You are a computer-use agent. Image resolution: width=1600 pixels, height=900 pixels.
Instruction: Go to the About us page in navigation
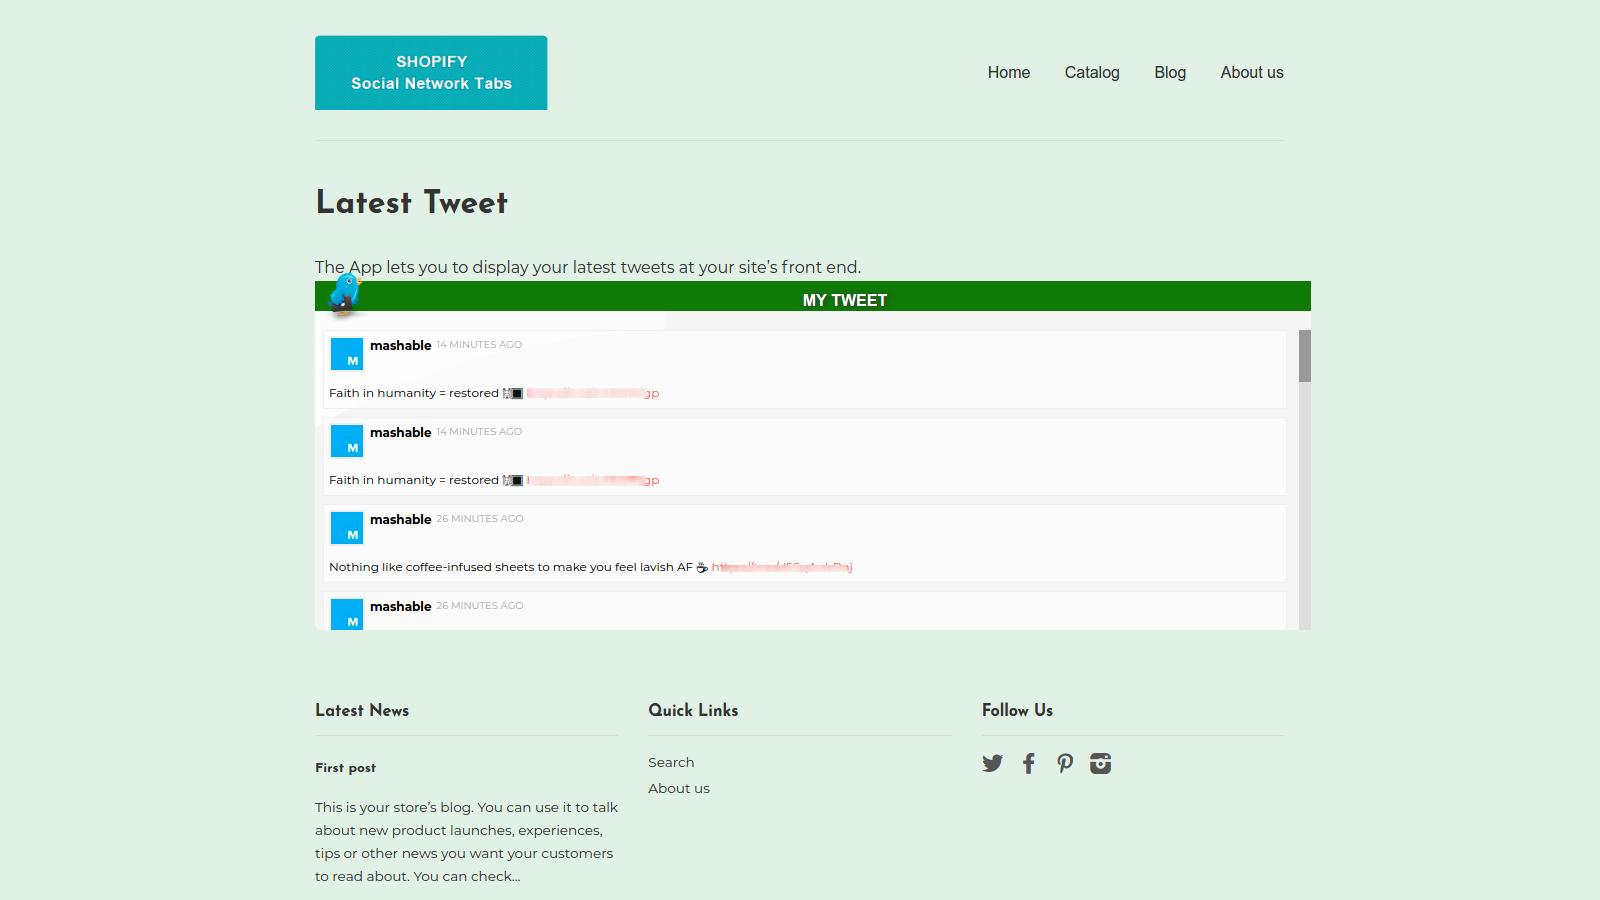[x=1251, y=72]
